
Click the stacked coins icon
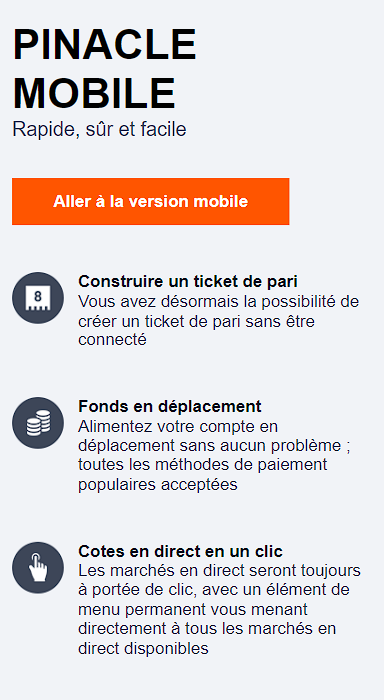(x=38, y=423)
